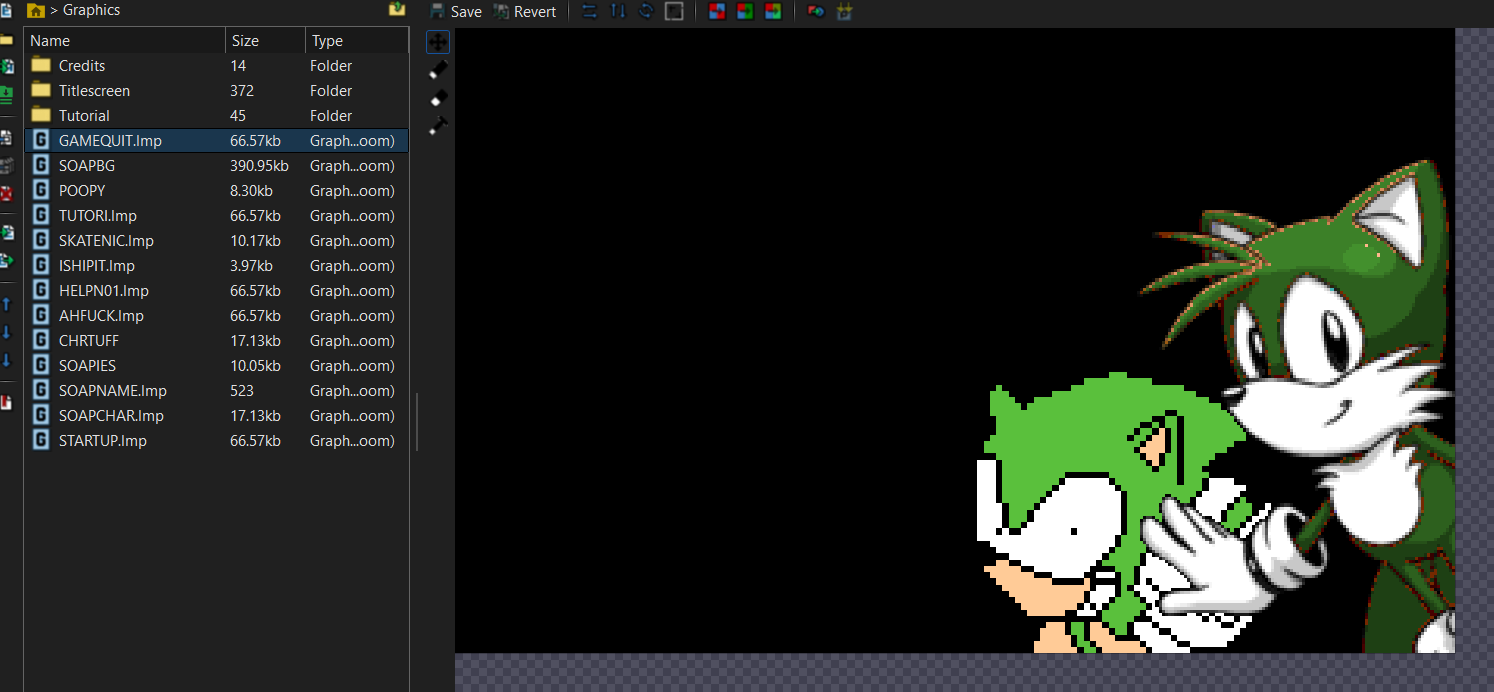Click the yellow arrows optimize icon
This screenshot has height=692, width=1494.
[844, 11]
